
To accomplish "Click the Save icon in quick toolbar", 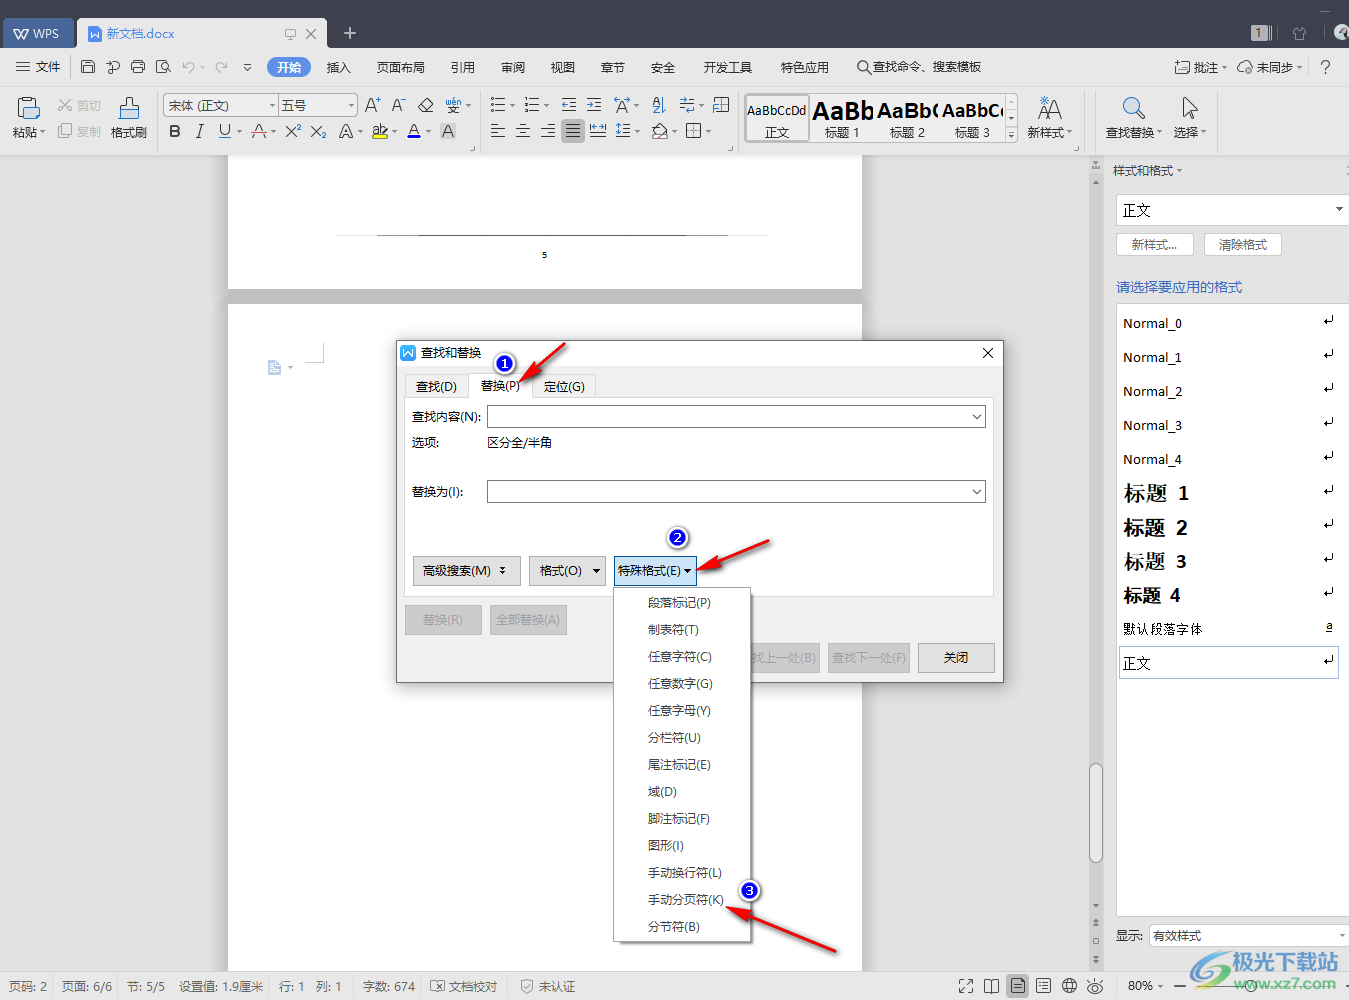I will point(88,67).
